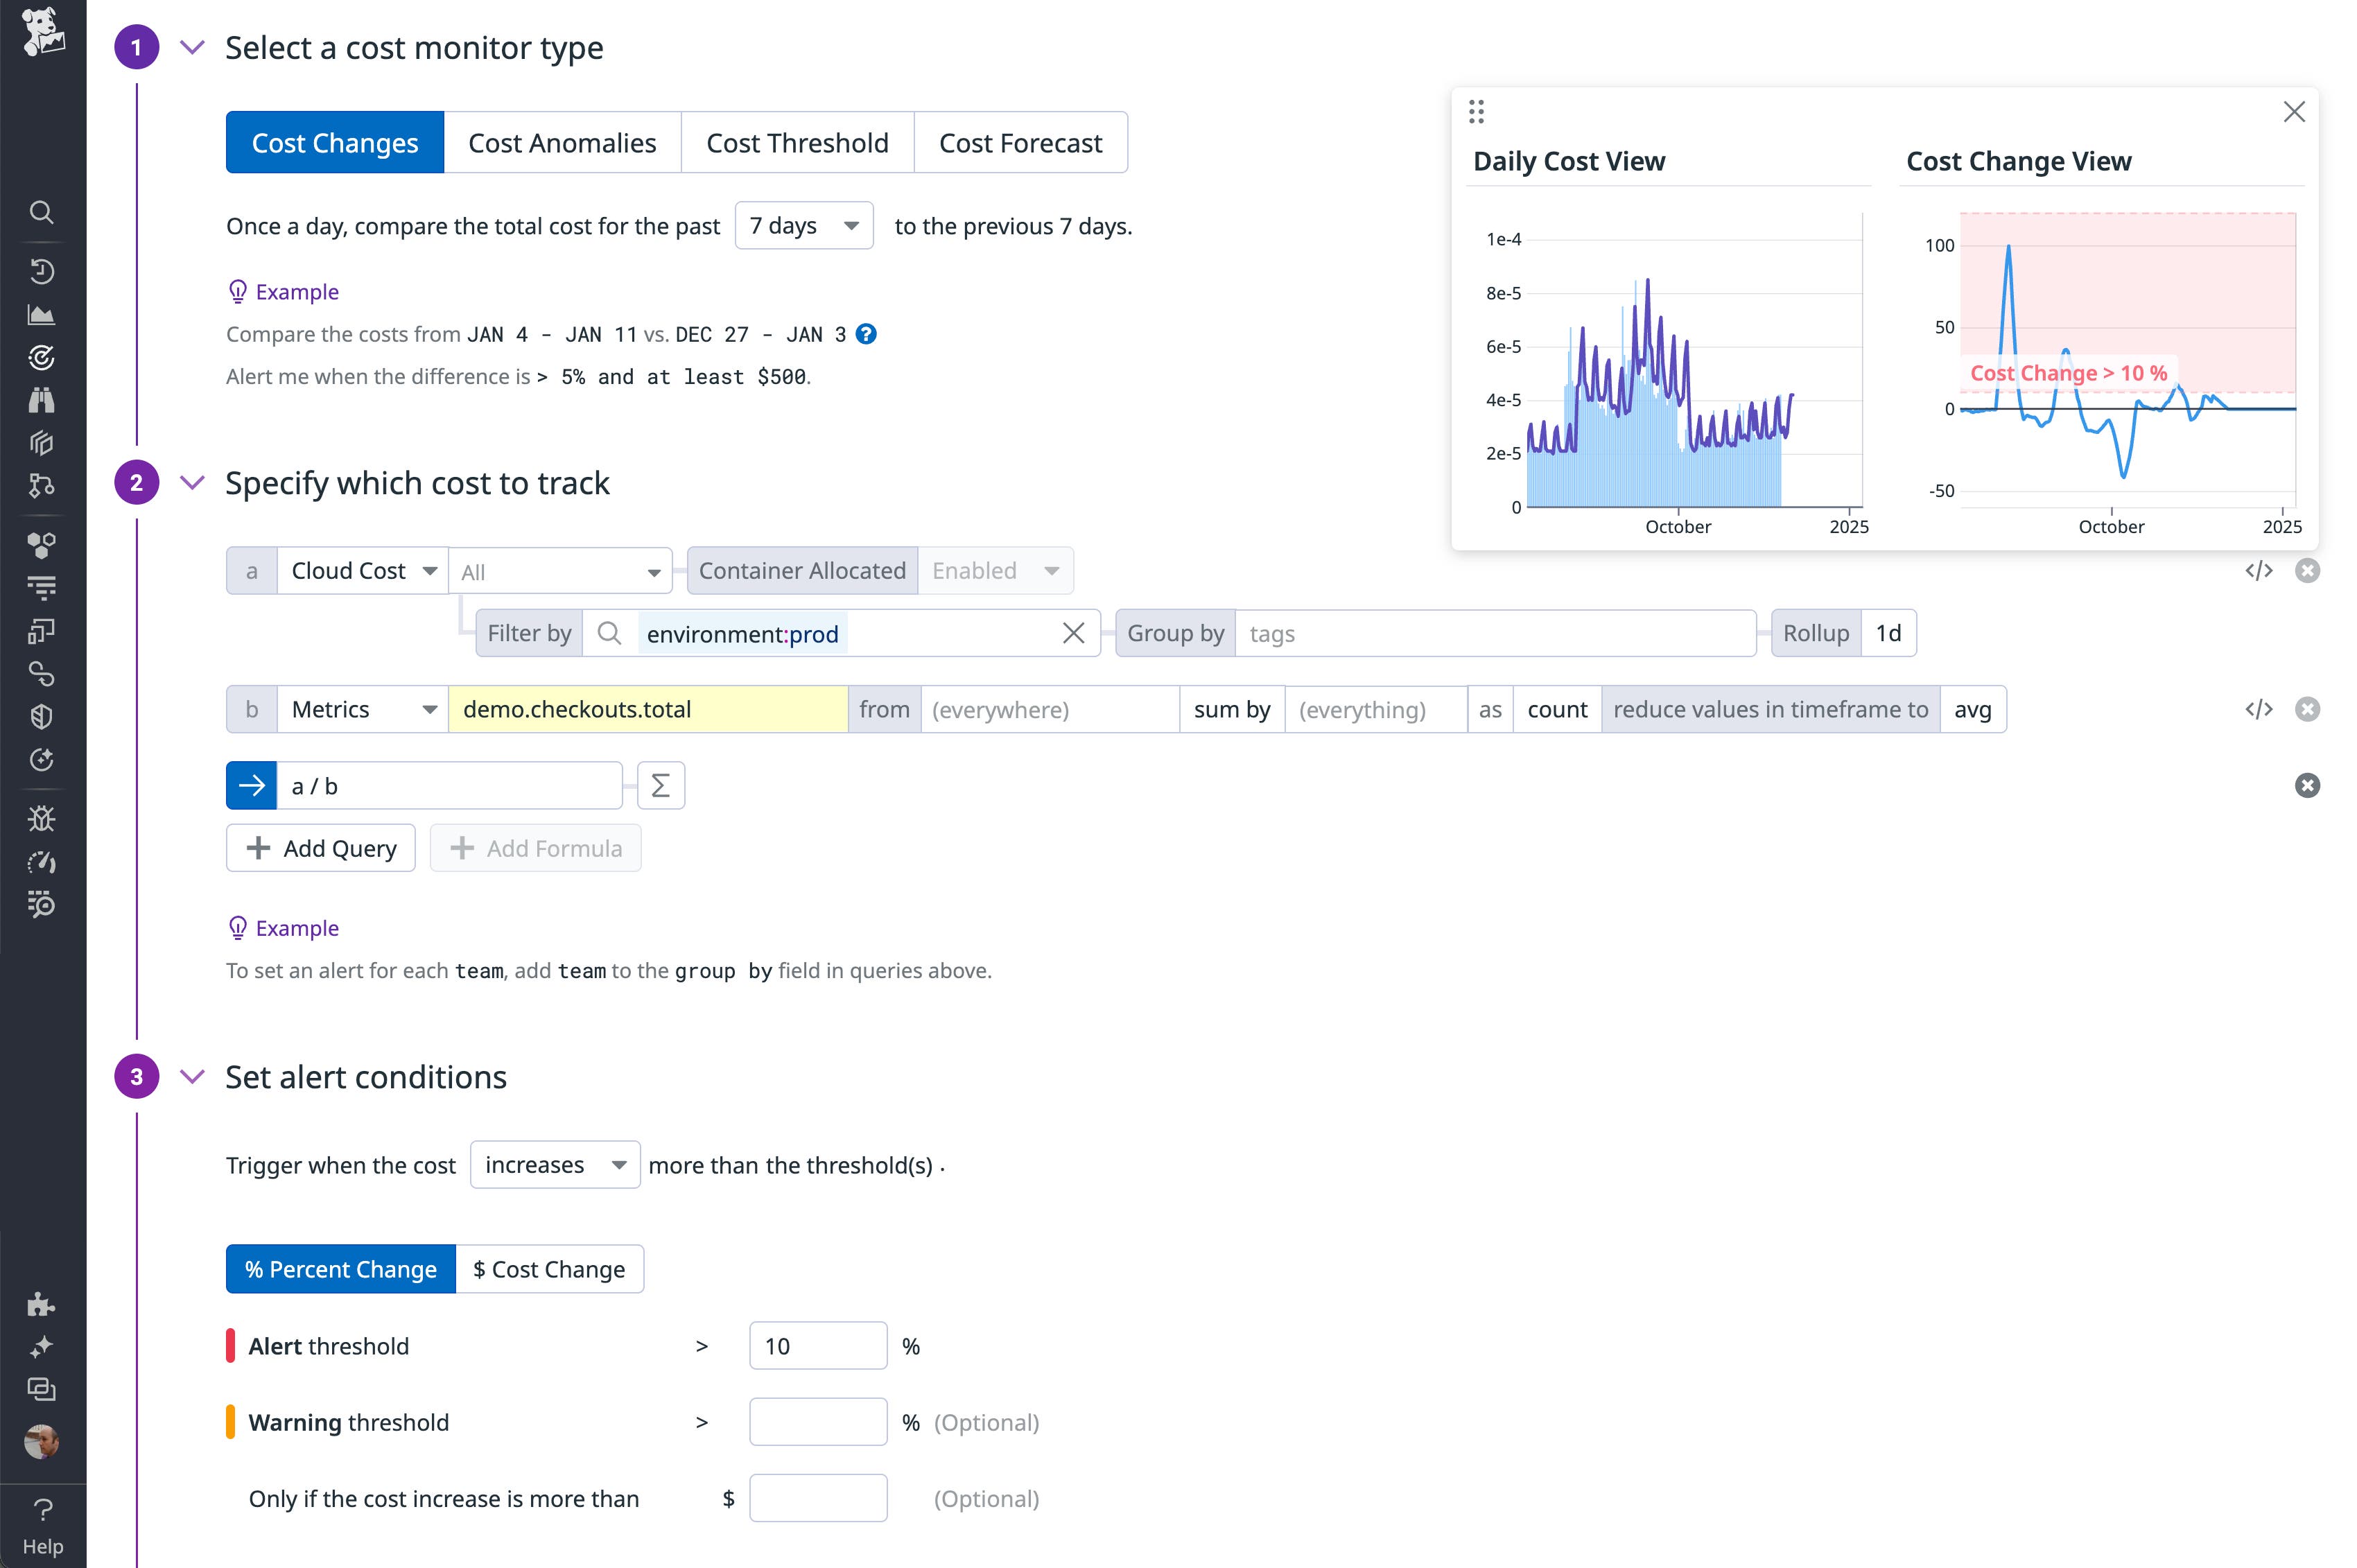Collapse the Specify which cost to track section
This screenshot has width=2357, height=1568.
pyautogui.click(x=192, y=483)
